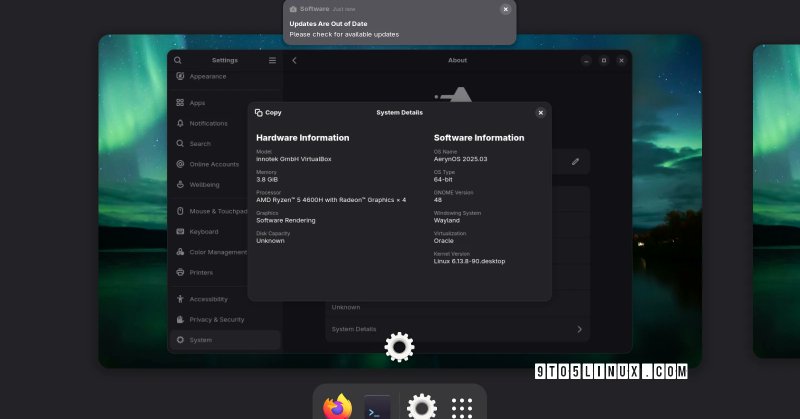Go back using the About page arrow
The height and width of the screenshot is (419, 800).
point(294,60)
